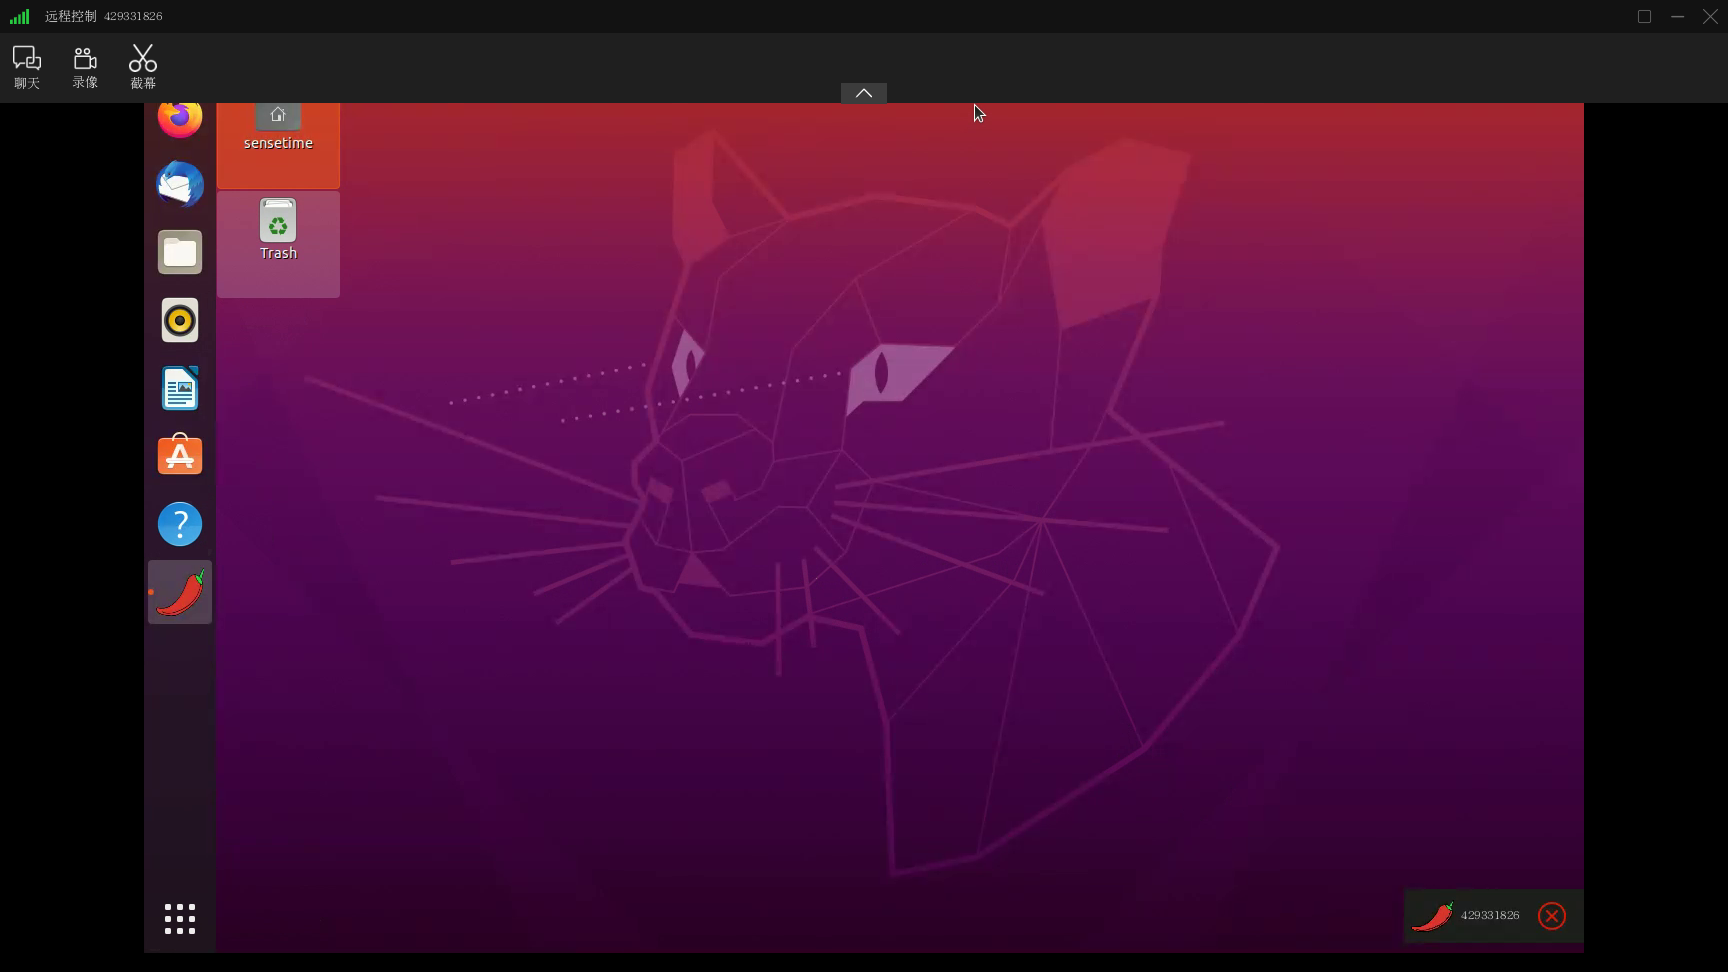Collapse the remote control toolbar chevron
1728x972 pixels.
point(864,93)
